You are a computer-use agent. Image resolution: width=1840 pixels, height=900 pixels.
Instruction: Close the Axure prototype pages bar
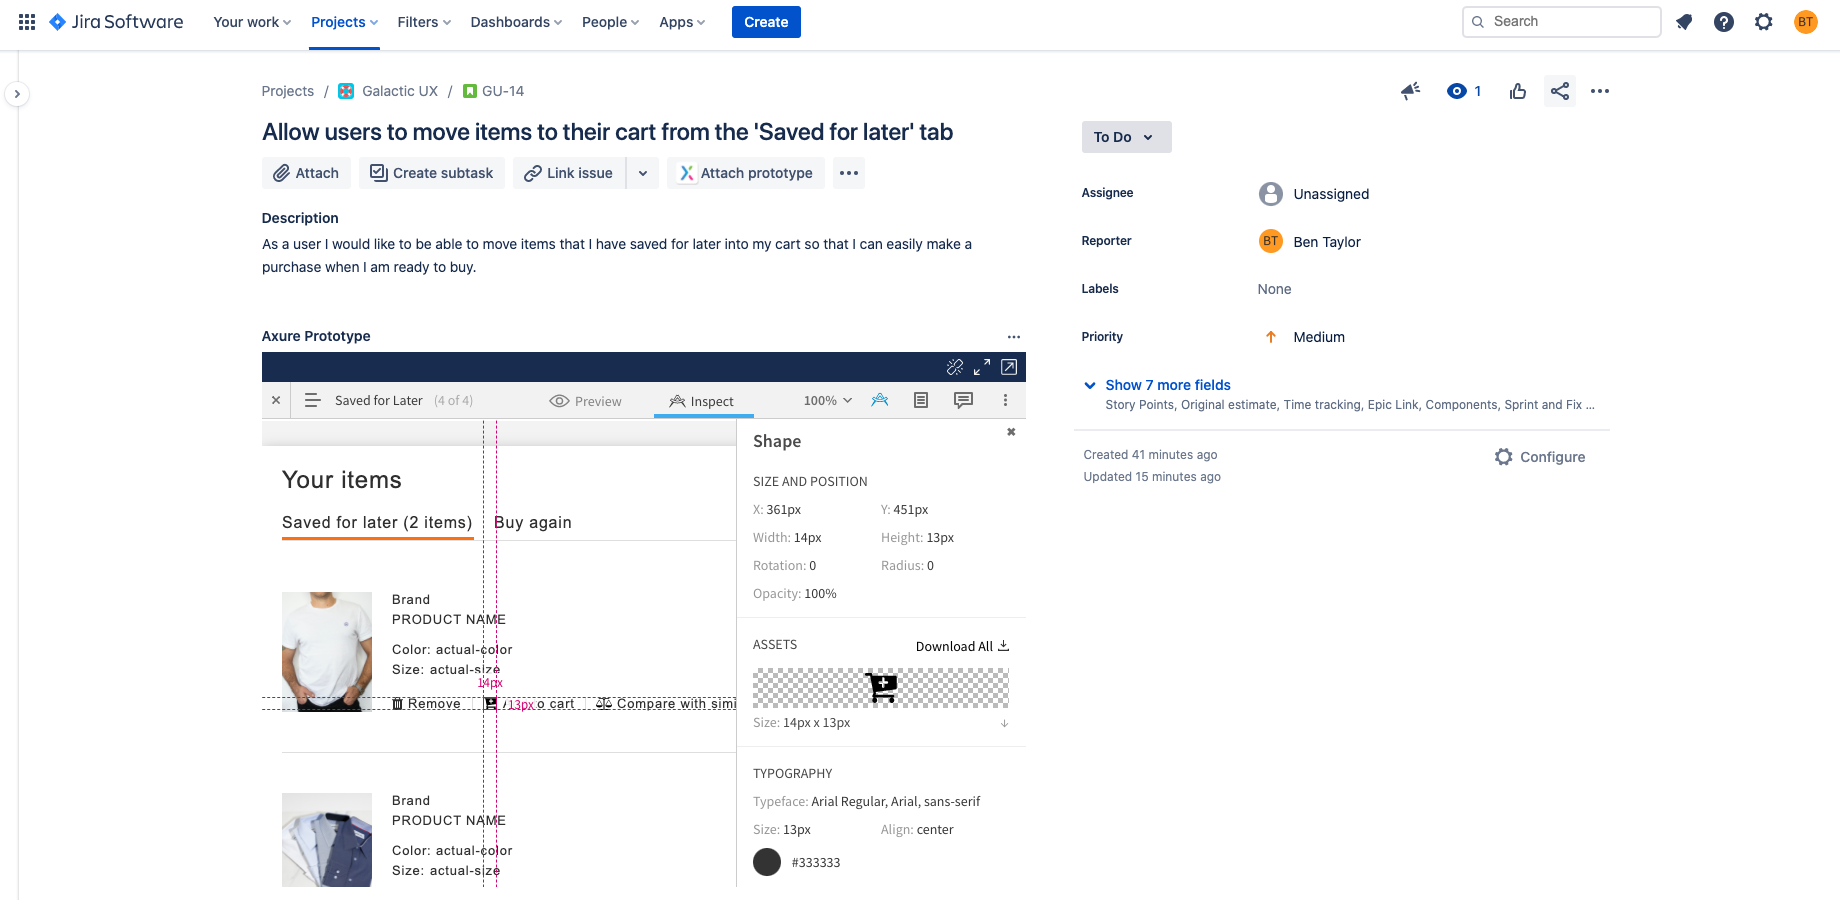(x=276, y=400)
